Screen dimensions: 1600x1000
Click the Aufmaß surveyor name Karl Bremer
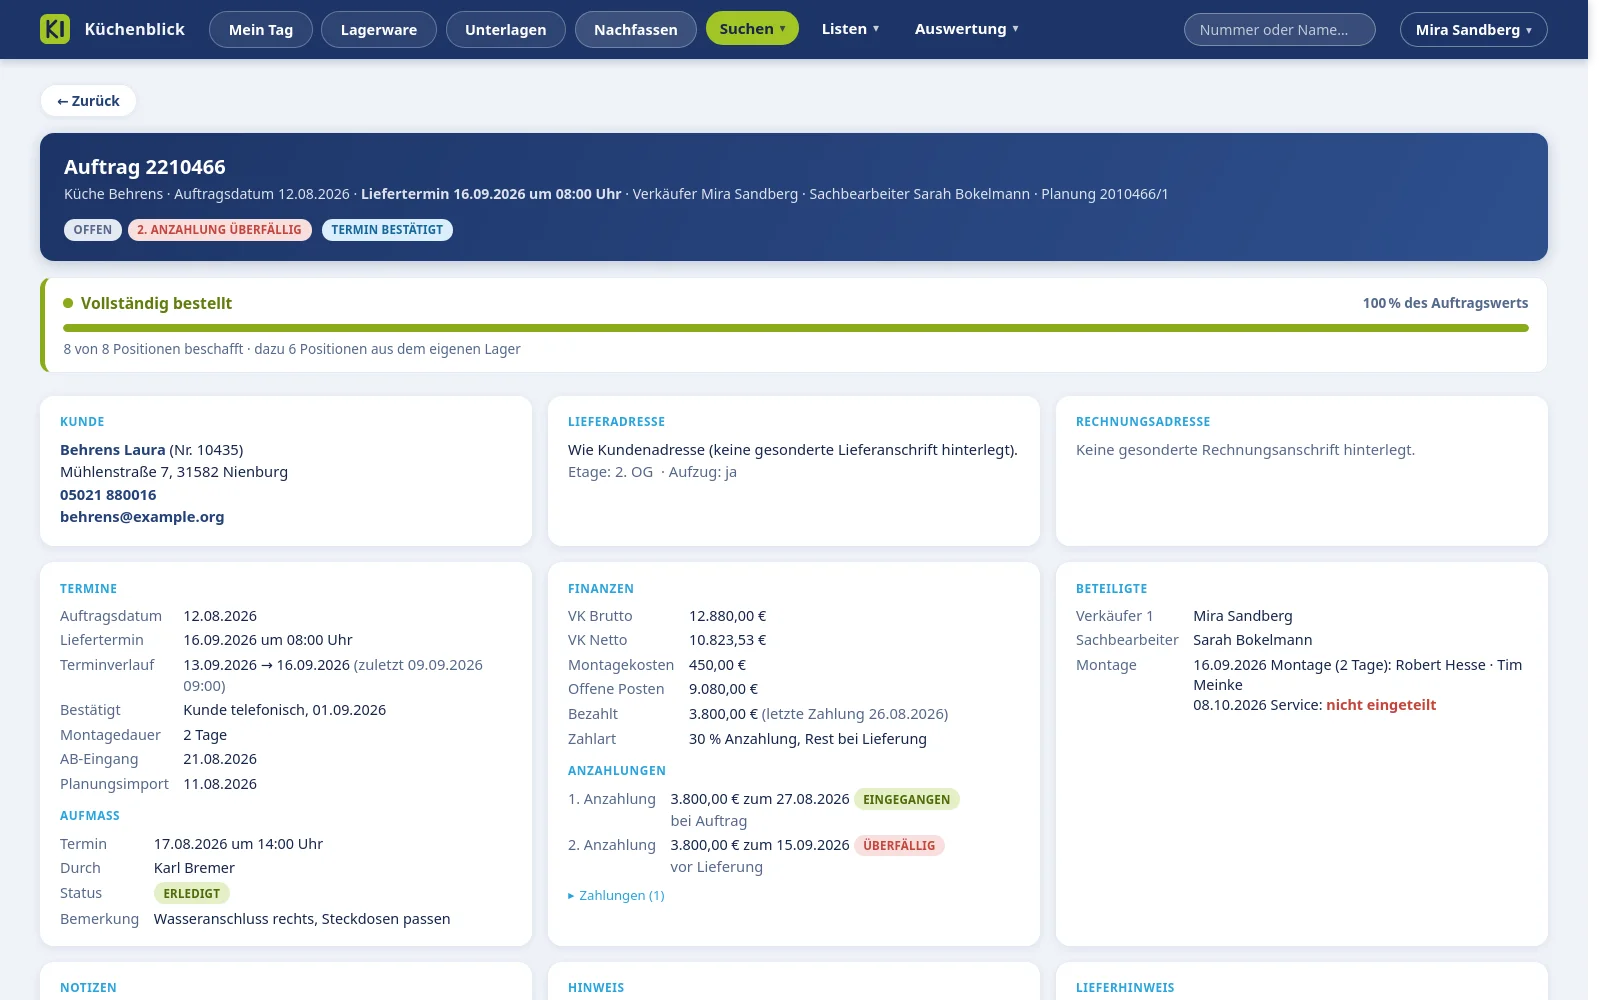[x=194, y=868]
